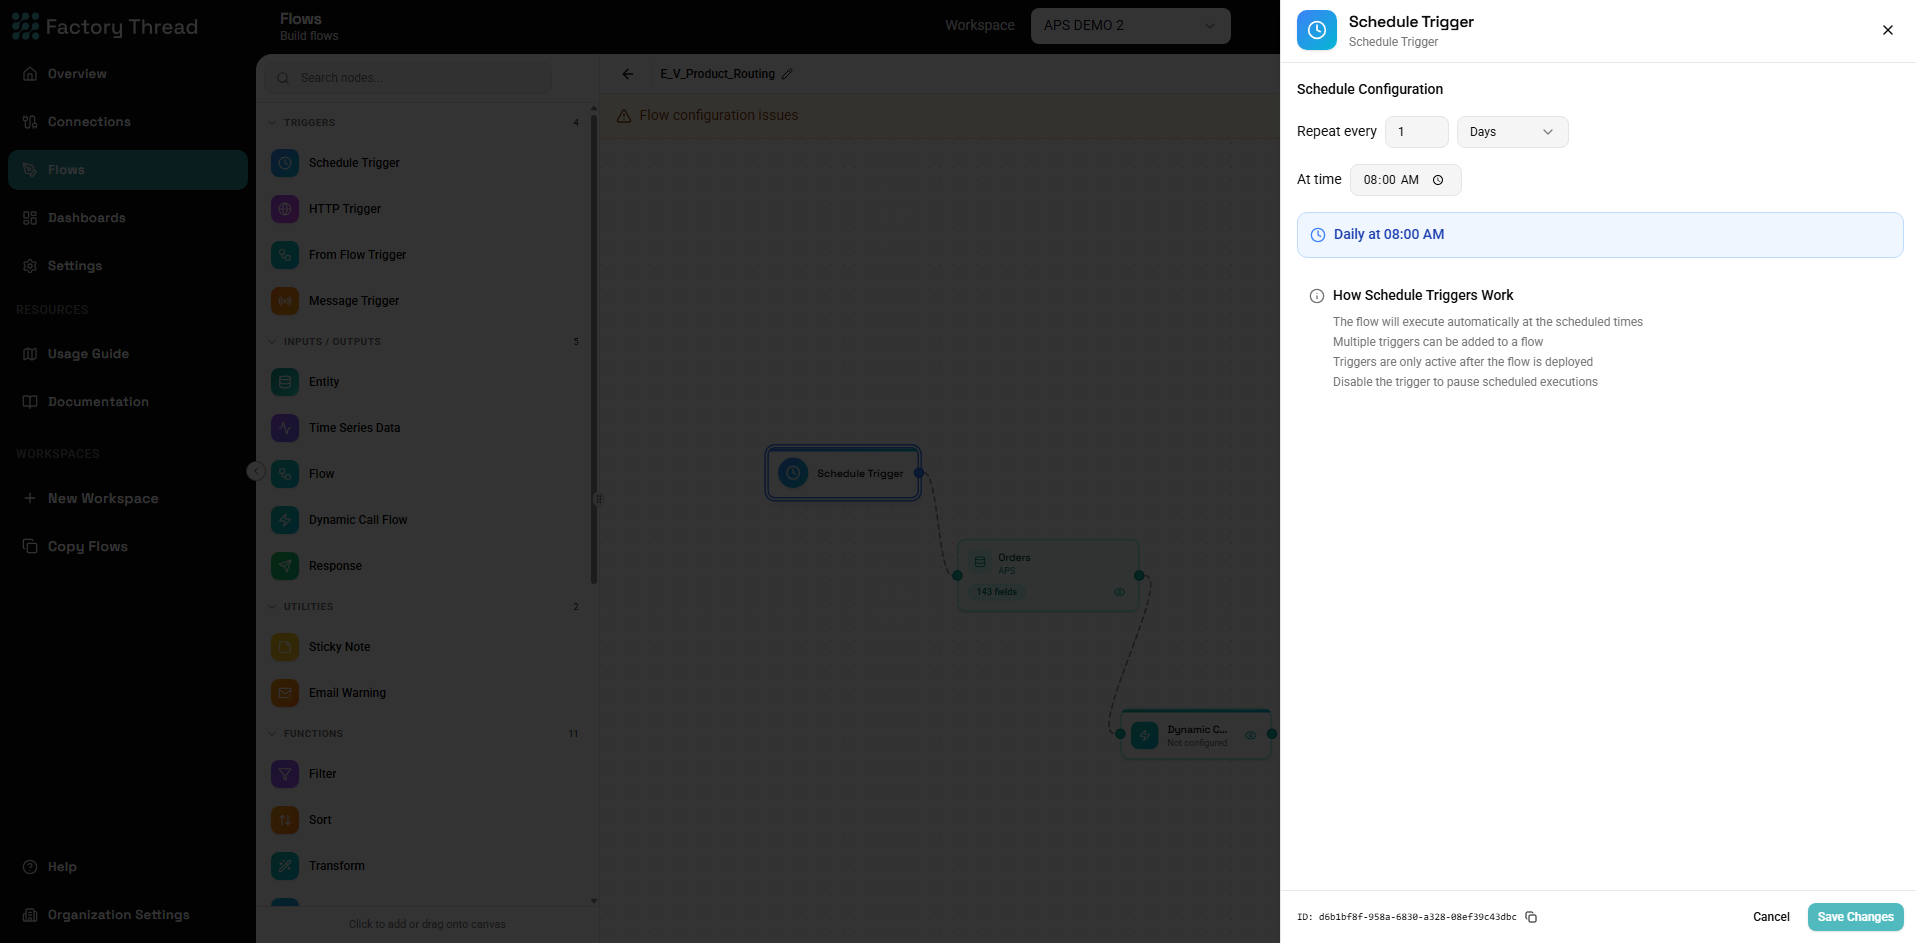Select the HTTP Trigger node icon
1916x943 pixels.
(x=285, y=209)
